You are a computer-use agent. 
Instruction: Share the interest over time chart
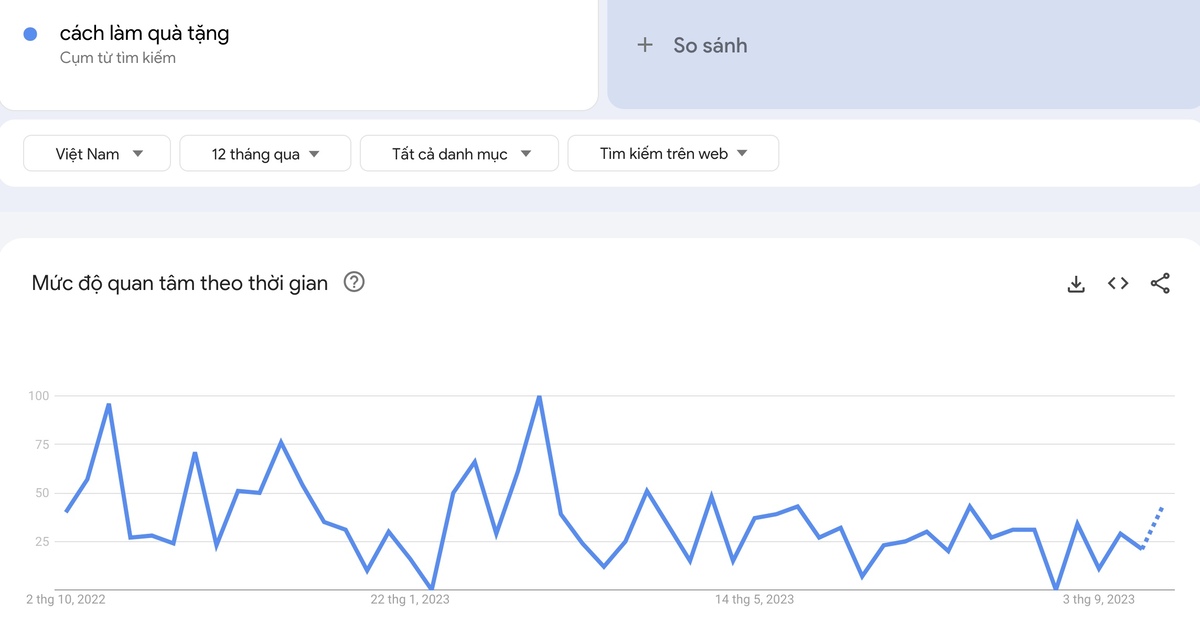[1160, 284]
